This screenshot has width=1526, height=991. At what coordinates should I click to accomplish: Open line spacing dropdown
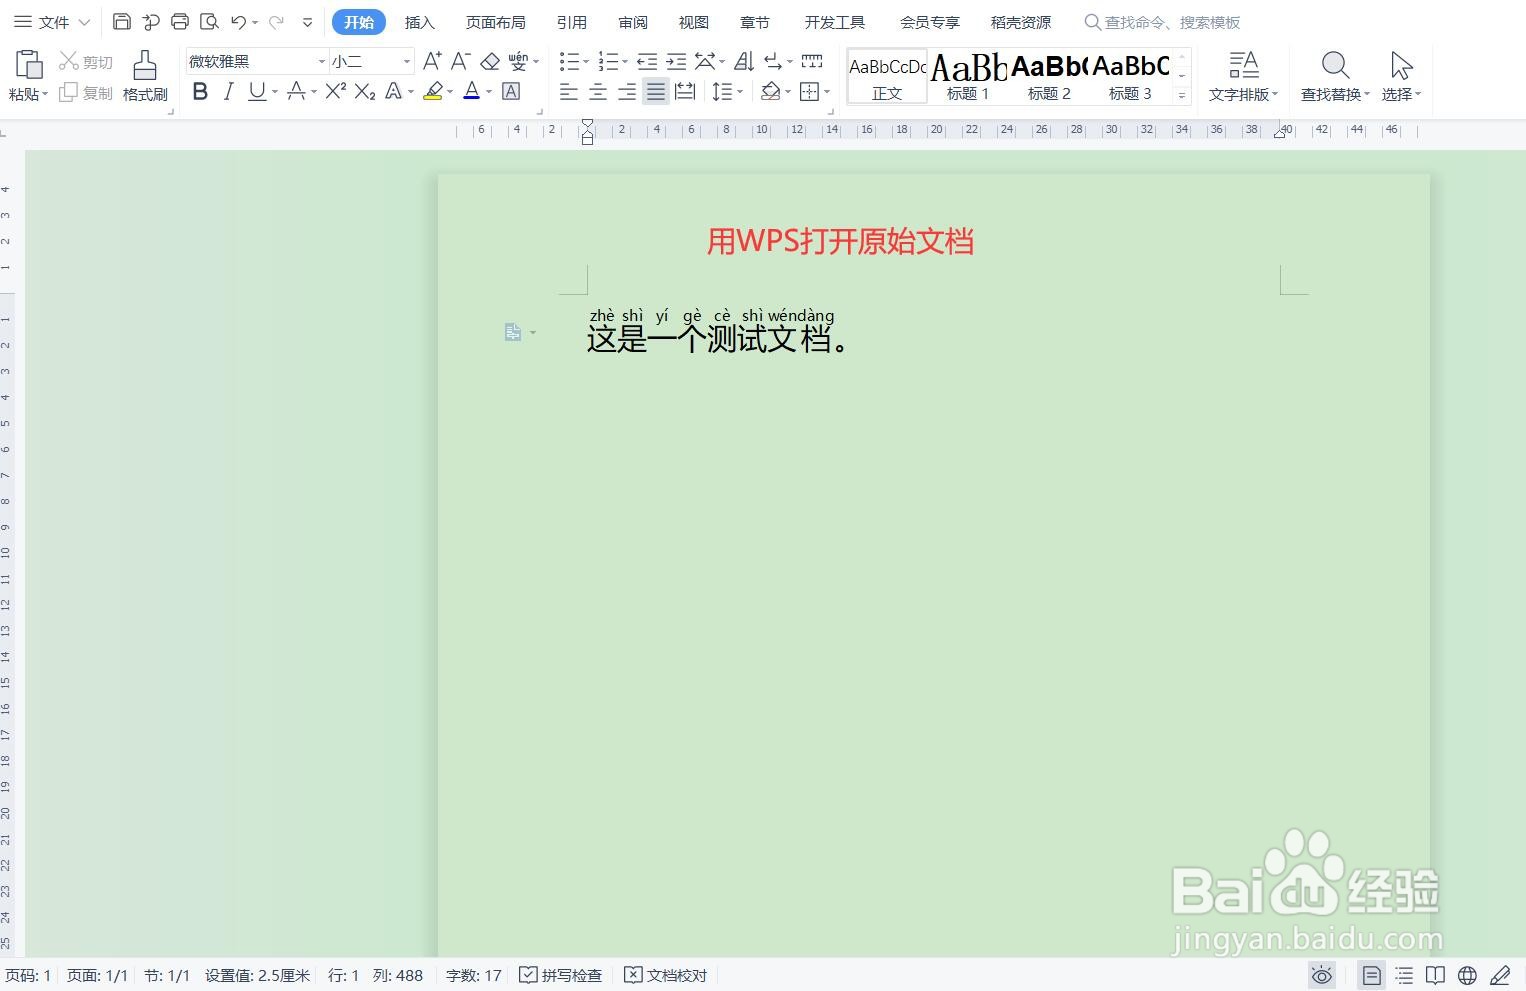(739, 92)
